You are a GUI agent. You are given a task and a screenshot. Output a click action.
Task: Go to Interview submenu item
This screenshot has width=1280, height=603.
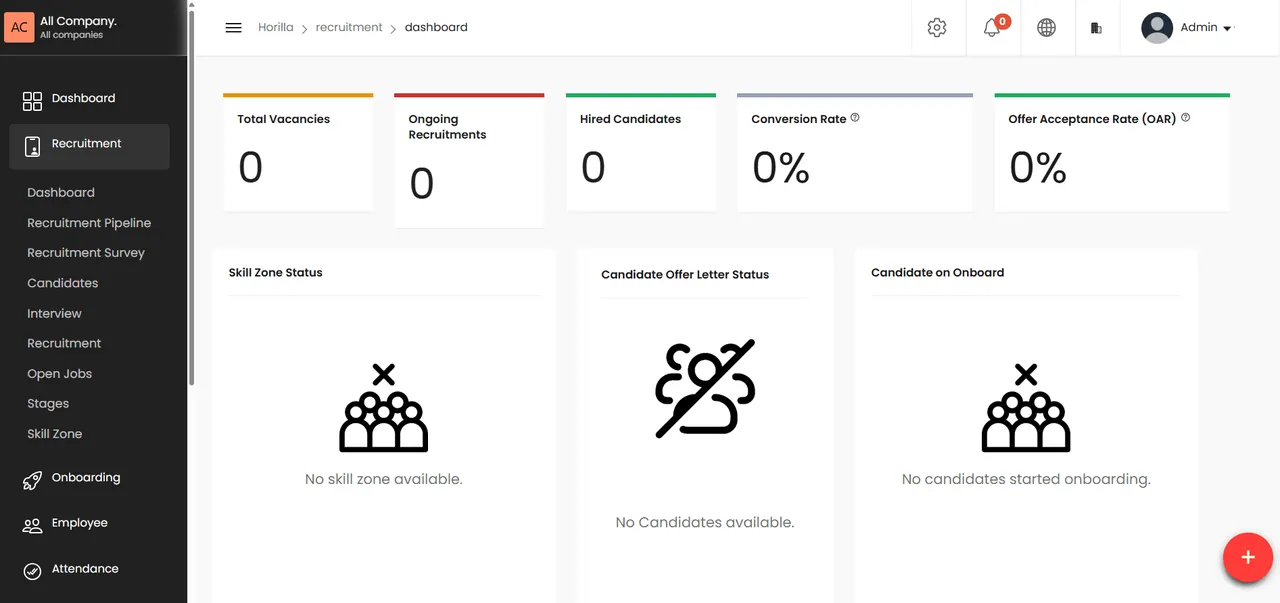coord(54,313)
